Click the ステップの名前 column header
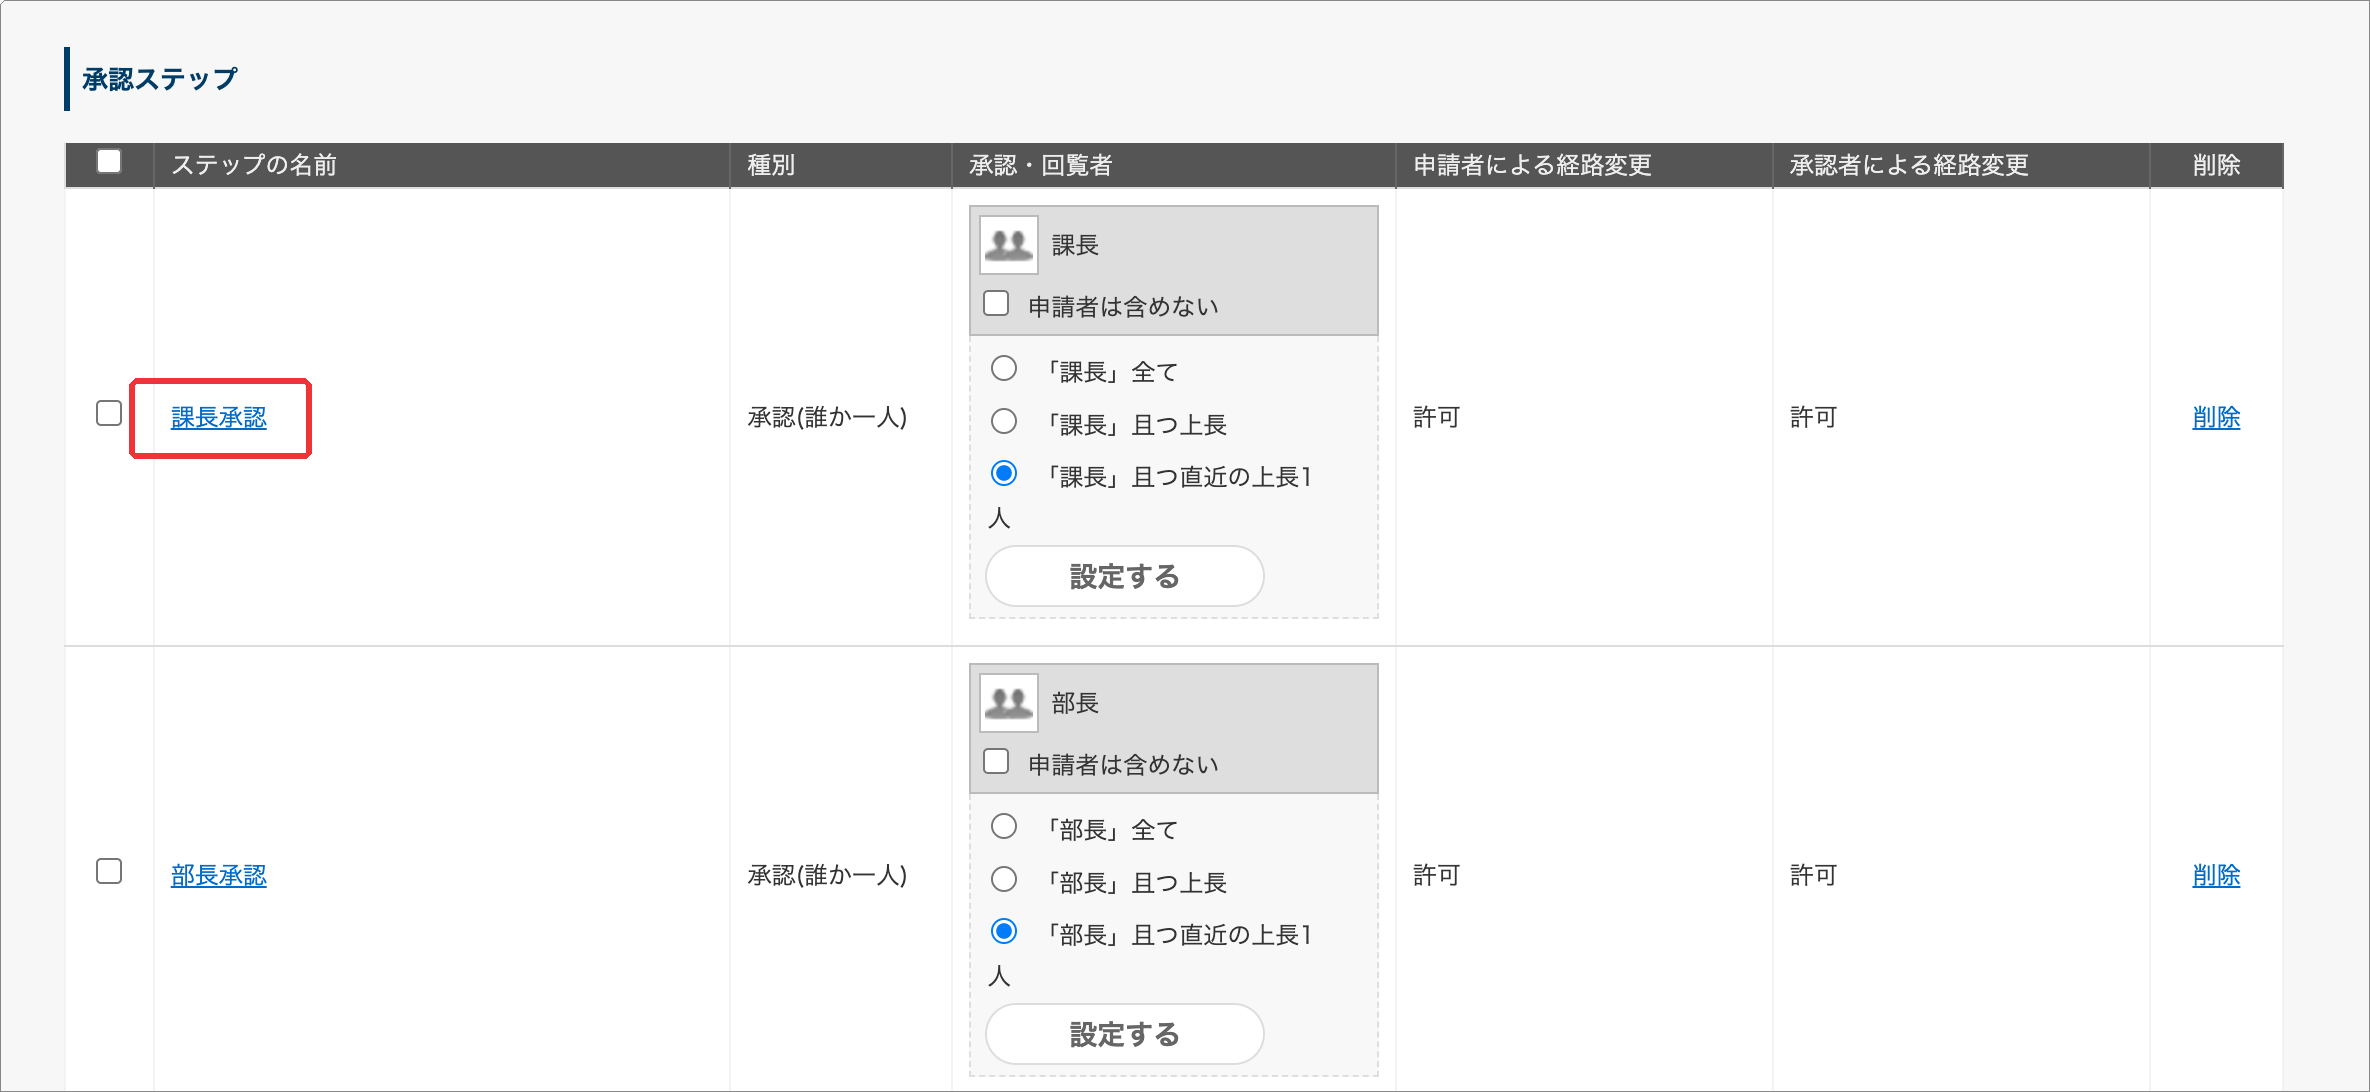 (x=254, y=165)
